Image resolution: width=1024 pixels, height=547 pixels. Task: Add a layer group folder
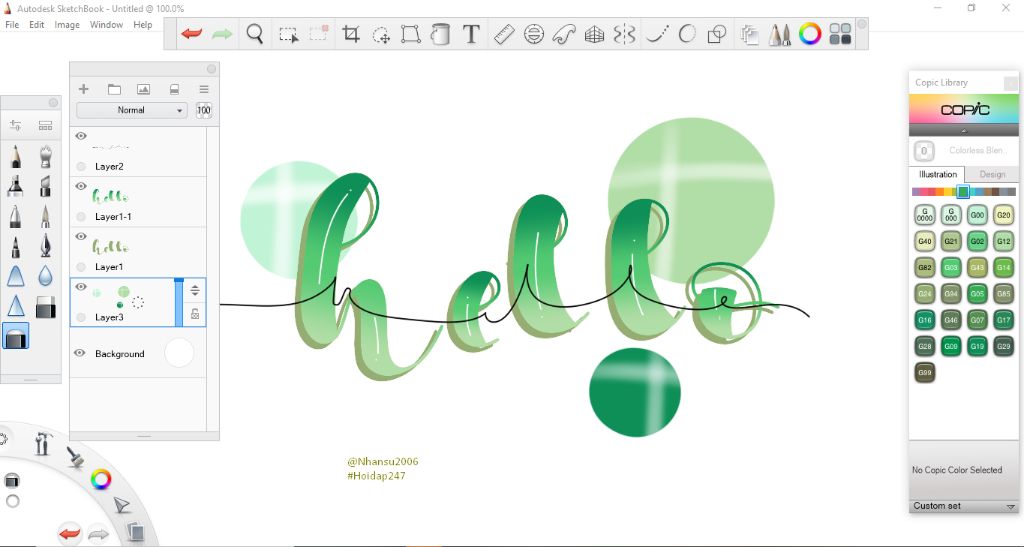pyautogui.click(x=114, y=89)
